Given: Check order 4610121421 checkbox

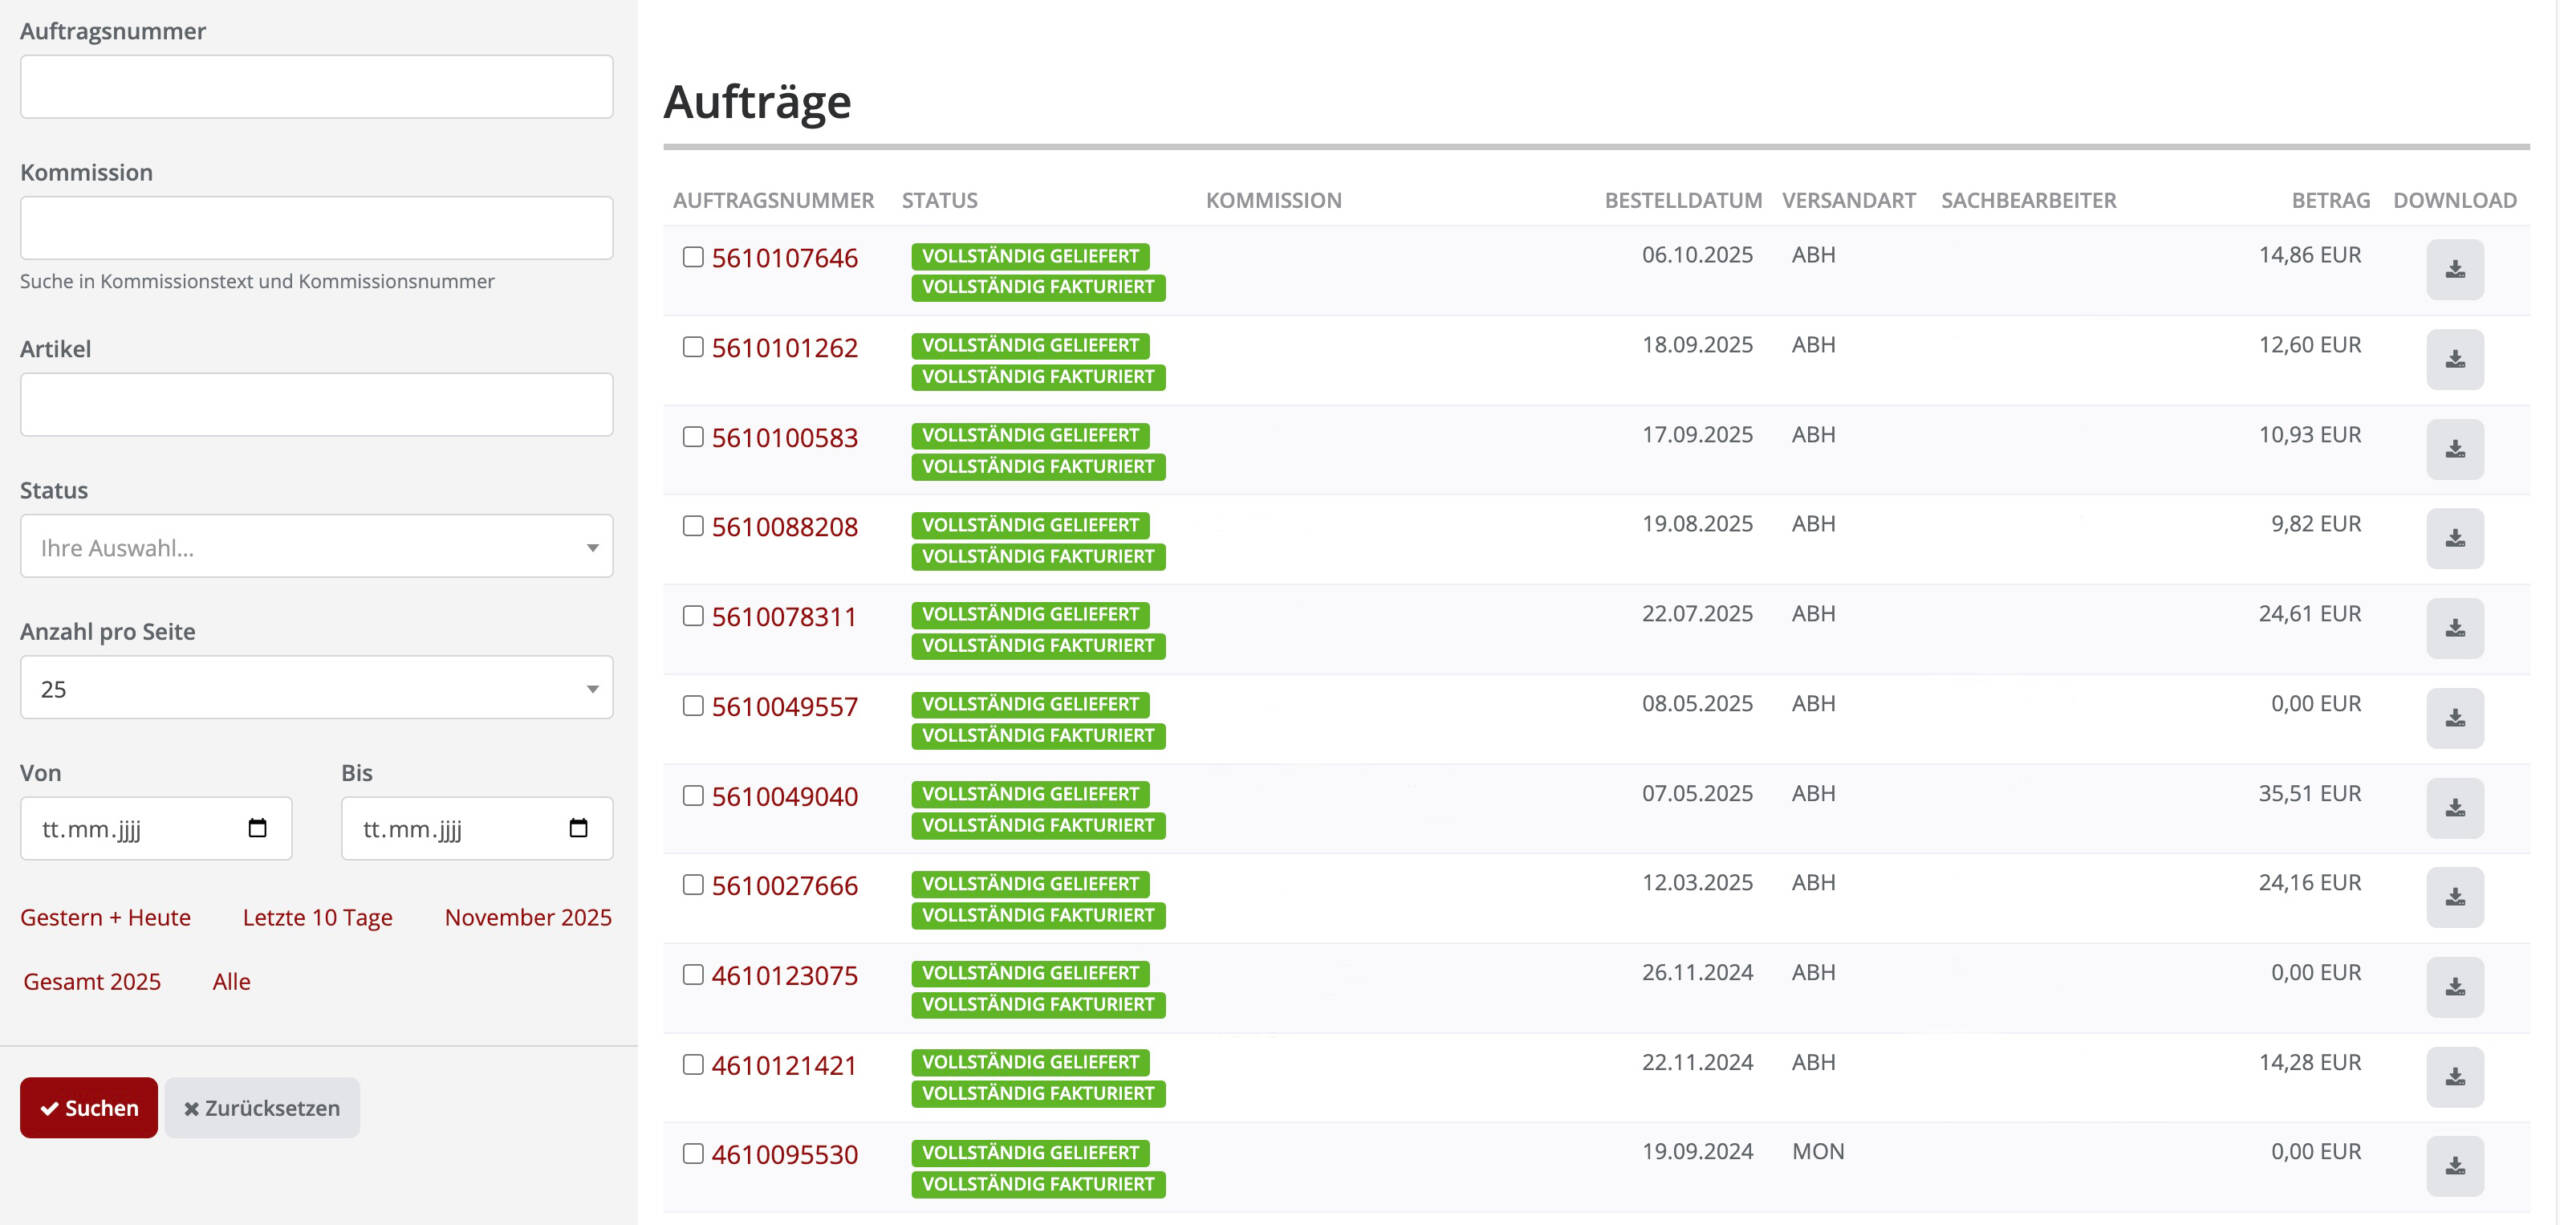Looking at the screenshot, I should click(x=693, y=1065).
